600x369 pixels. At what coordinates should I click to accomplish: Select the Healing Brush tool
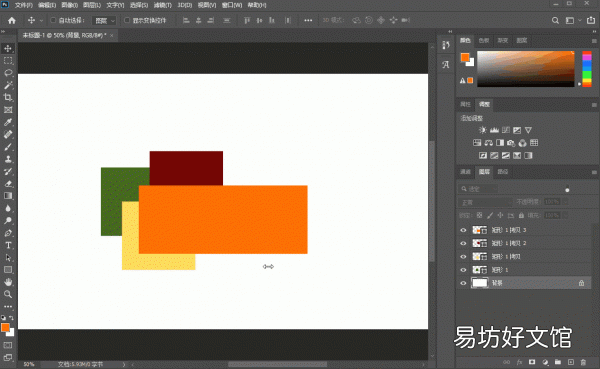point(8,134)
